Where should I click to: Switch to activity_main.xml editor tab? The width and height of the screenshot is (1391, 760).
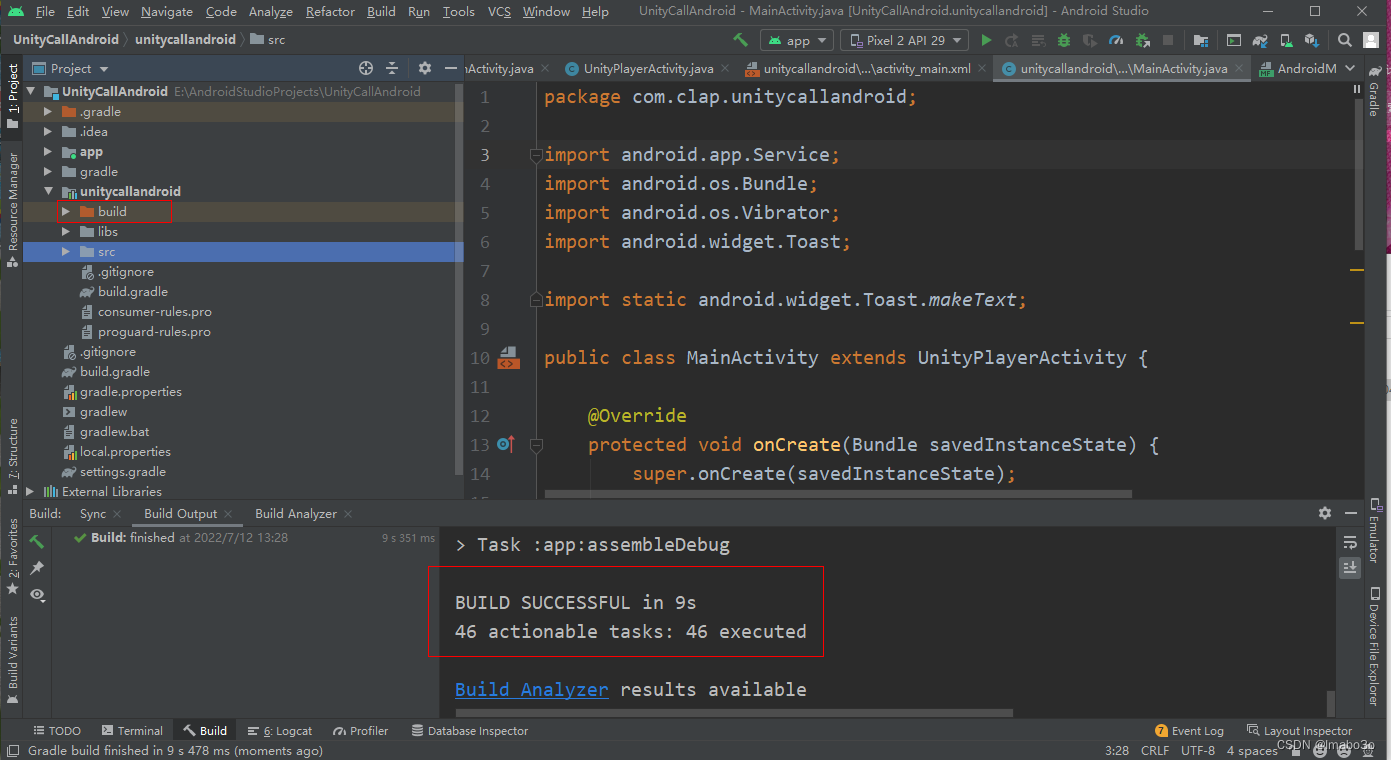pos(866,69)
